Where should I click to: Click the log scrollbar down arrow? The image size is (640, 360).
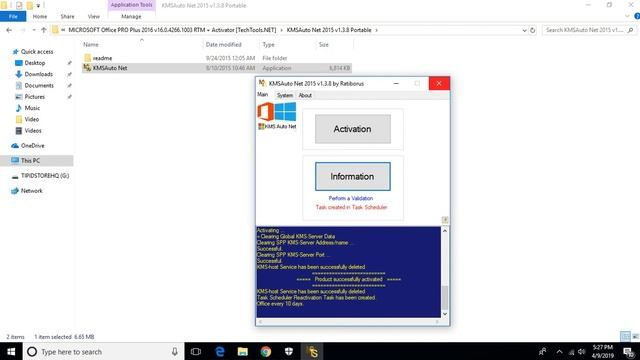click(x=445, y=314)
